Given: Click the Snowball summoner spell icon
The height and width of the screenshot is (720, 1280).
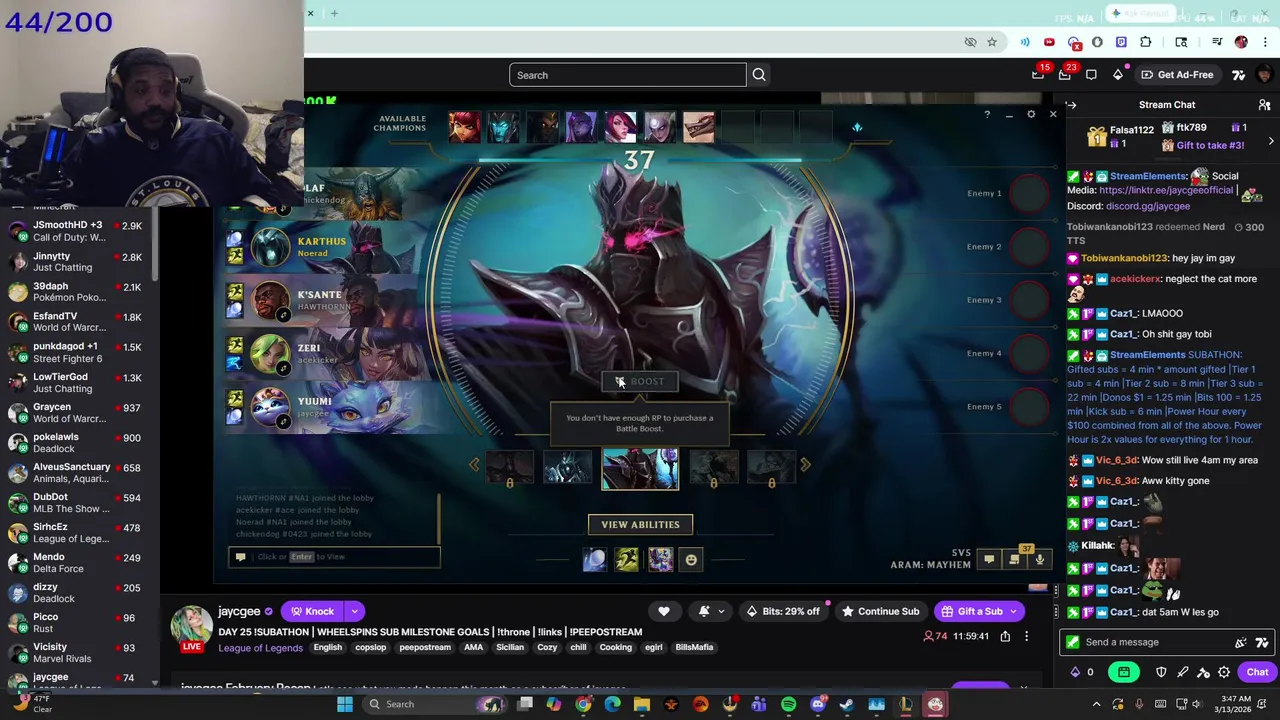Looking at the screenshot, I should (x=594, y=560).
